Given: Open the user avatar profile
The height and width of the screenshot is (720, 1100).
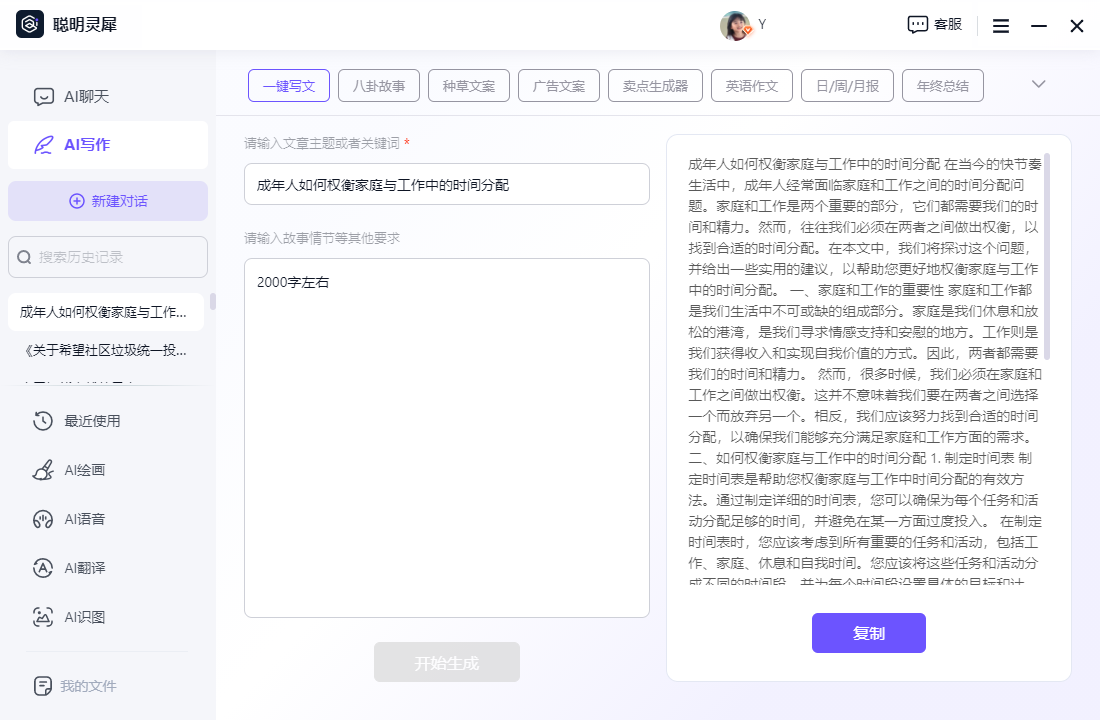Looking at the screenshot, I should [735, 25].
